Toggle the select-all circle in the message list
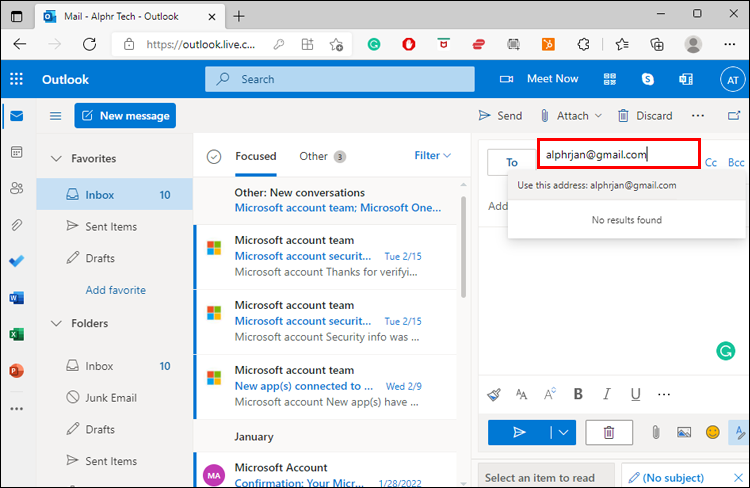The height and width of the screenshot is (488, 750). 214,156
